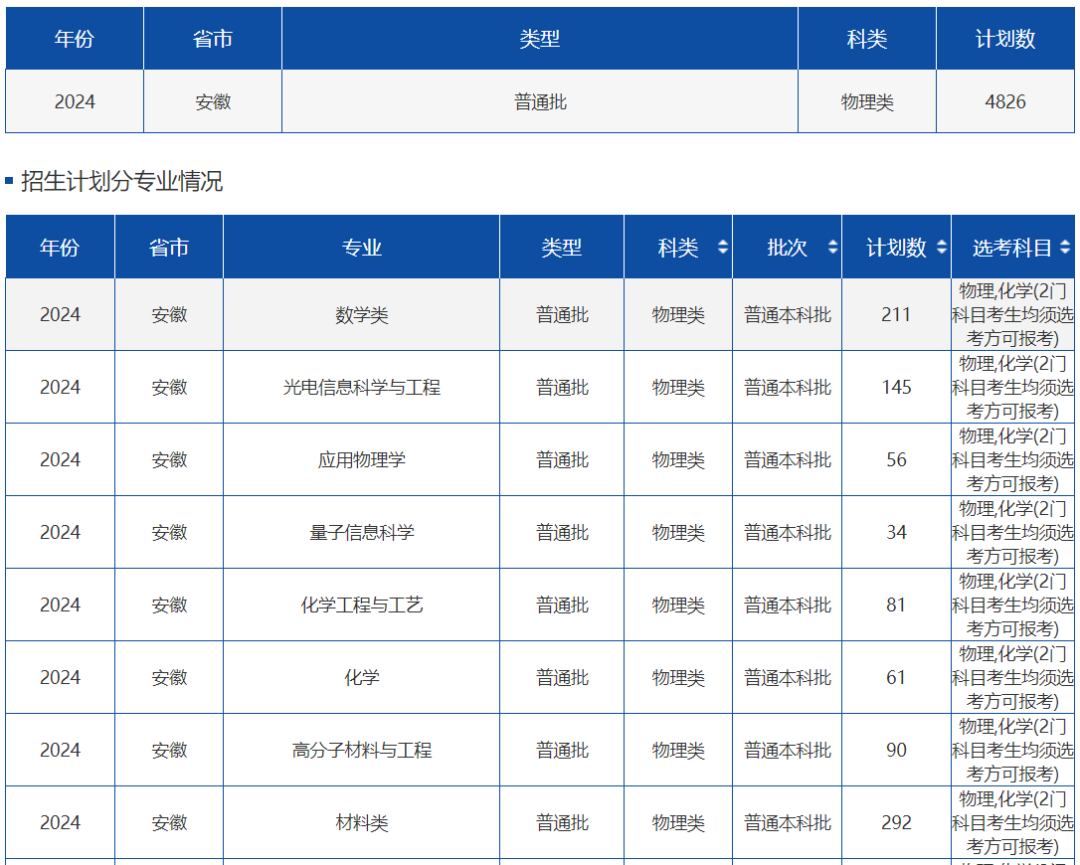Click the sort icon on 科类 column

click(722, 246)
